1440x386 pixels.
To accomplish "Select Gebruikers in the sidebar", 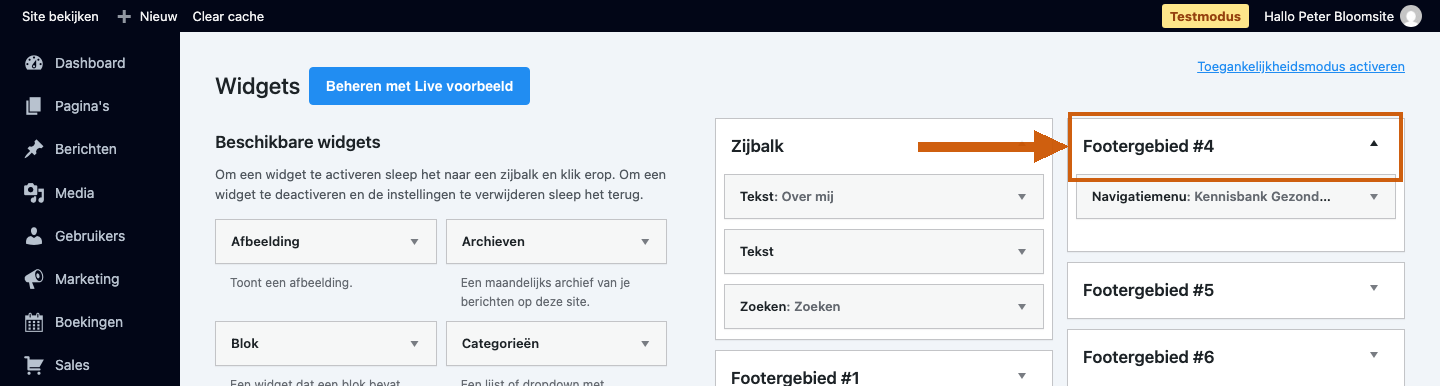I will point(90,236).
